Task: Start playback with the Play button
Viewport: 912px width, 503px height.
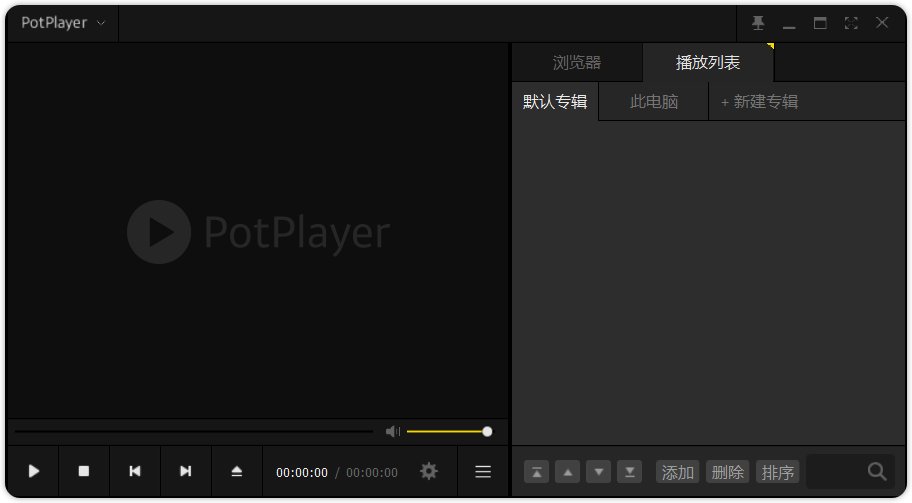Action: pyautogui.click(x=33, y=472)
